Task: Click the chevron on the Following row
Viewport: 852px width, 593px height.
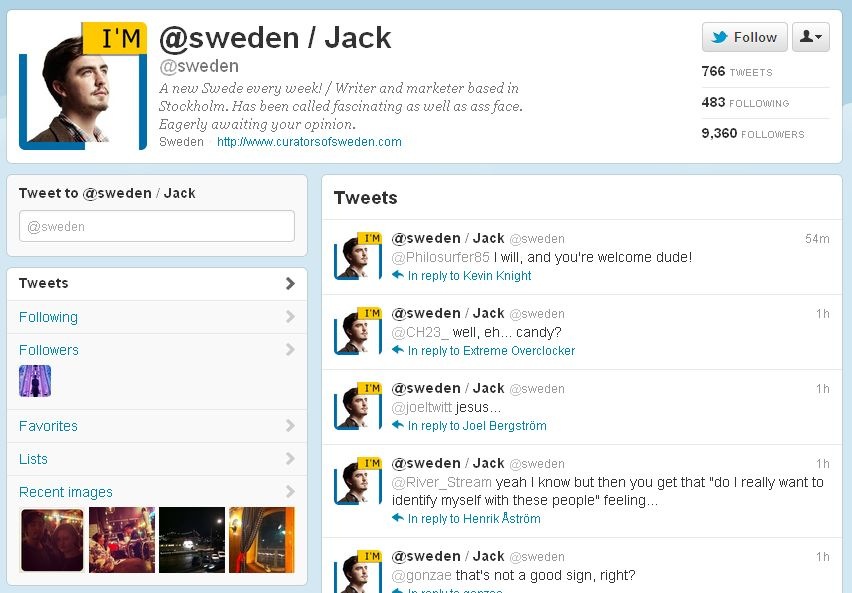Action: click(x=290, y=316)
